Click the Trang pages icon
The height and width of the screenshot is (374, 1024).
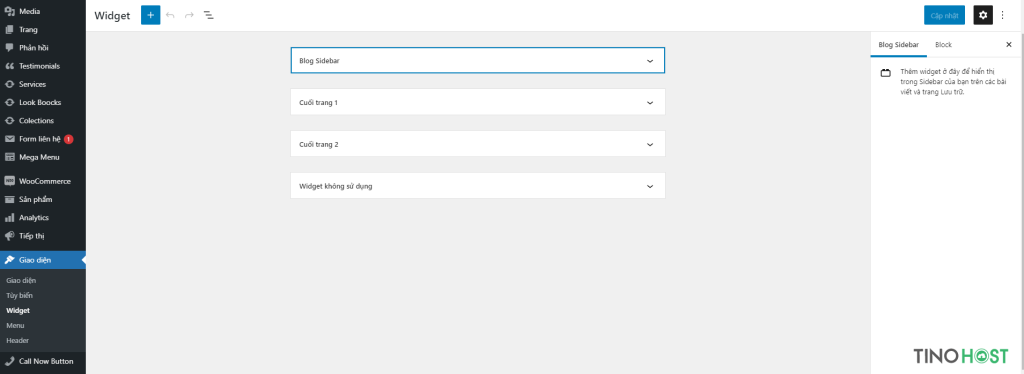(x=9, y=29)
